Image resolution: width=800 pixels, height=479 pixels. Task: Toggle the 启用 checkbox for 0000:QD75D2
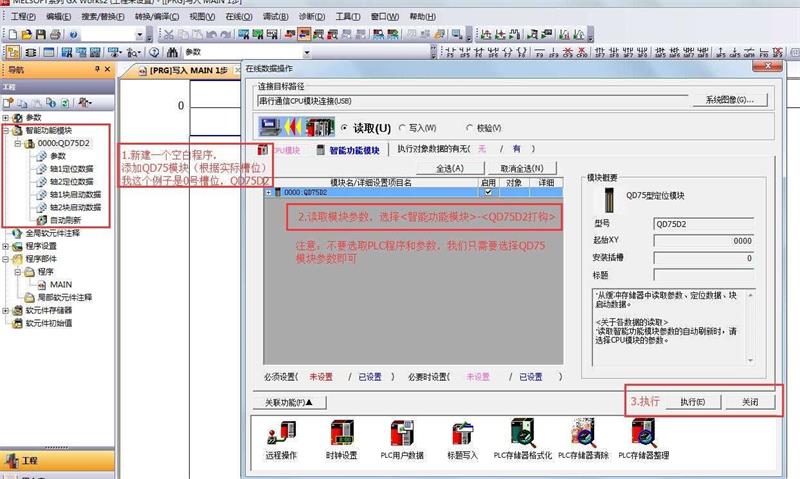tap(488, 192)
